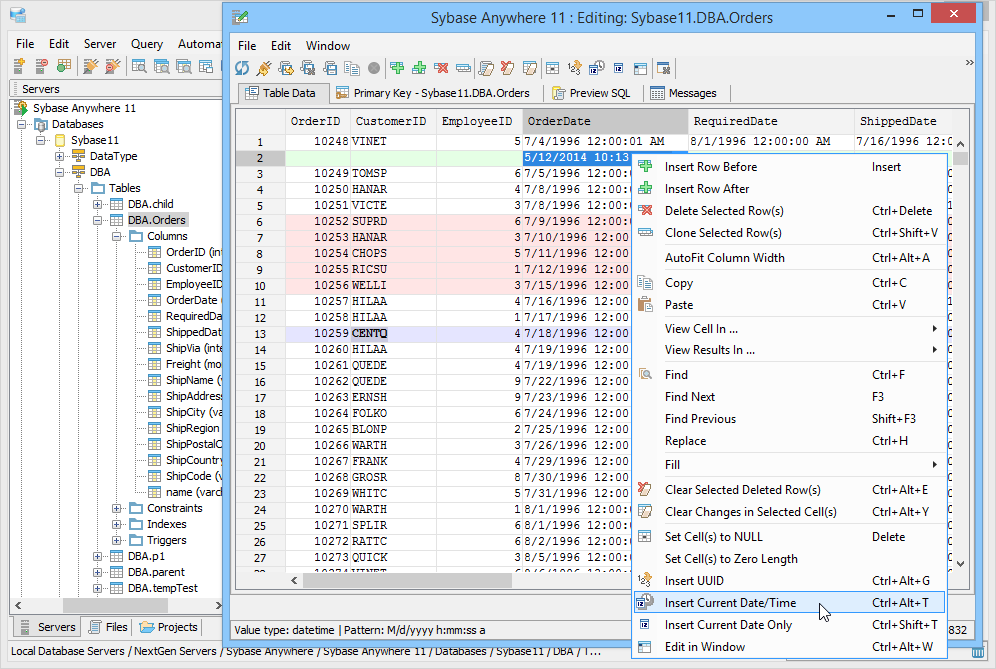Click the green Insert Row Before toolbar icon
The image size is (996, 669).
click(x=397, y=68)
